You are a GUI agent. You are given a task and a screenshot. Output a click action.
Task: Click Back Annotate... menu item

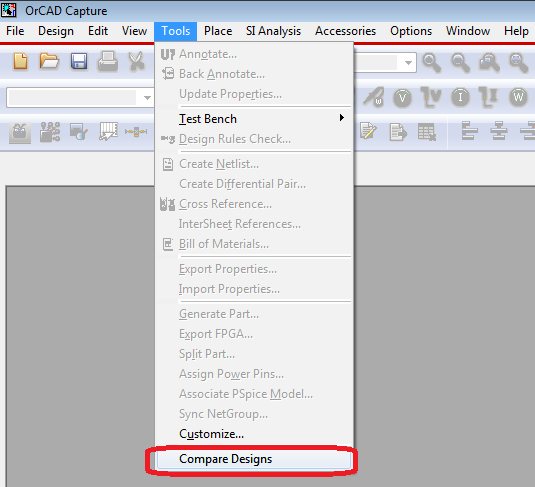[254, 74]
